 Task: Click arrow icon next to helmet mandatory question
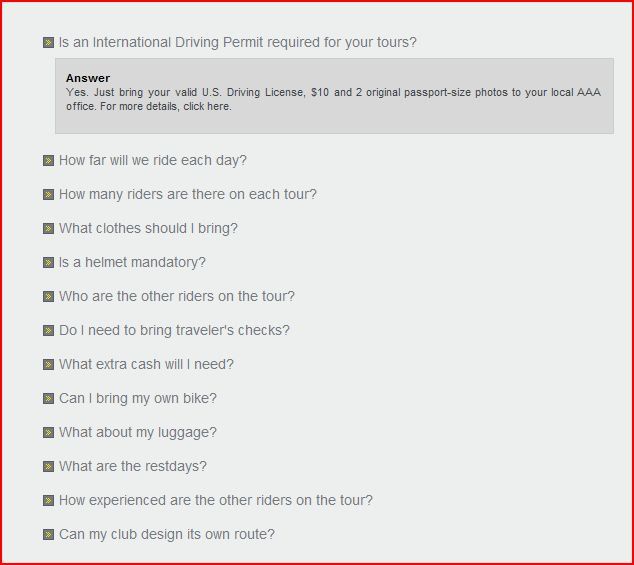coord(48,263)
